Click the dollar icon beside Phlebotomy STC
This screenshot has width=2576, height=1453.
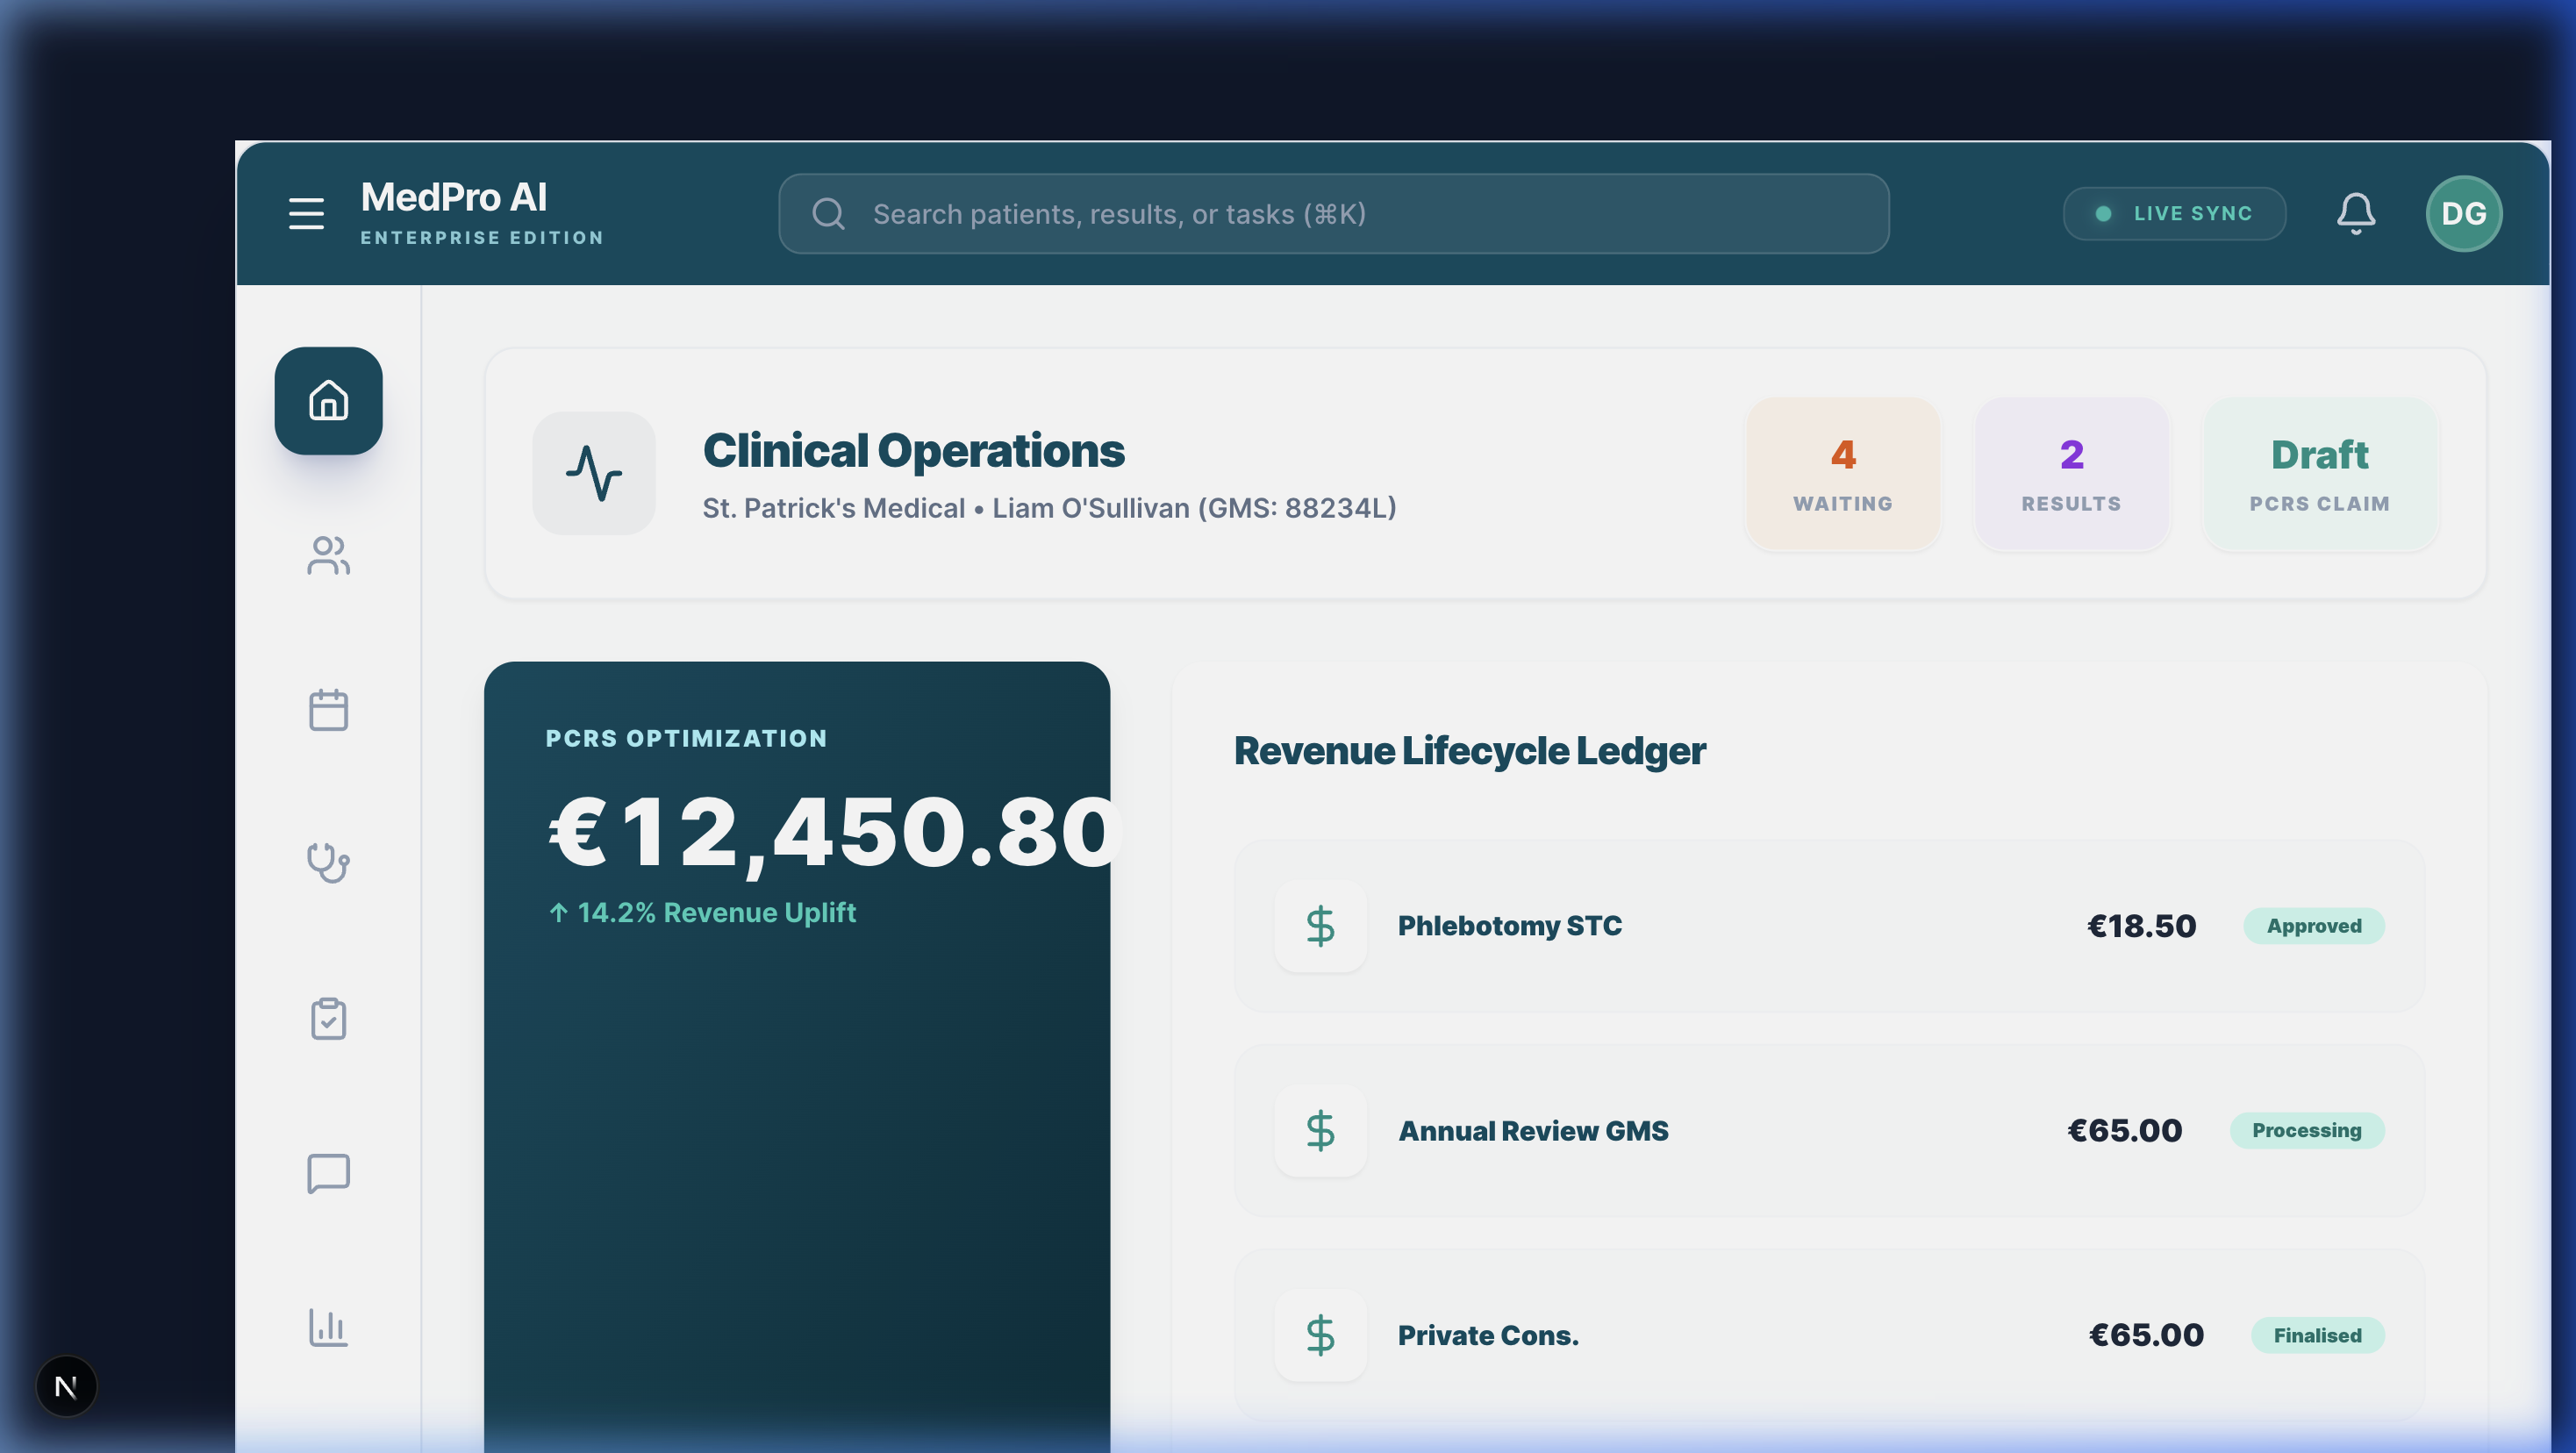(x=1321, y=926)
